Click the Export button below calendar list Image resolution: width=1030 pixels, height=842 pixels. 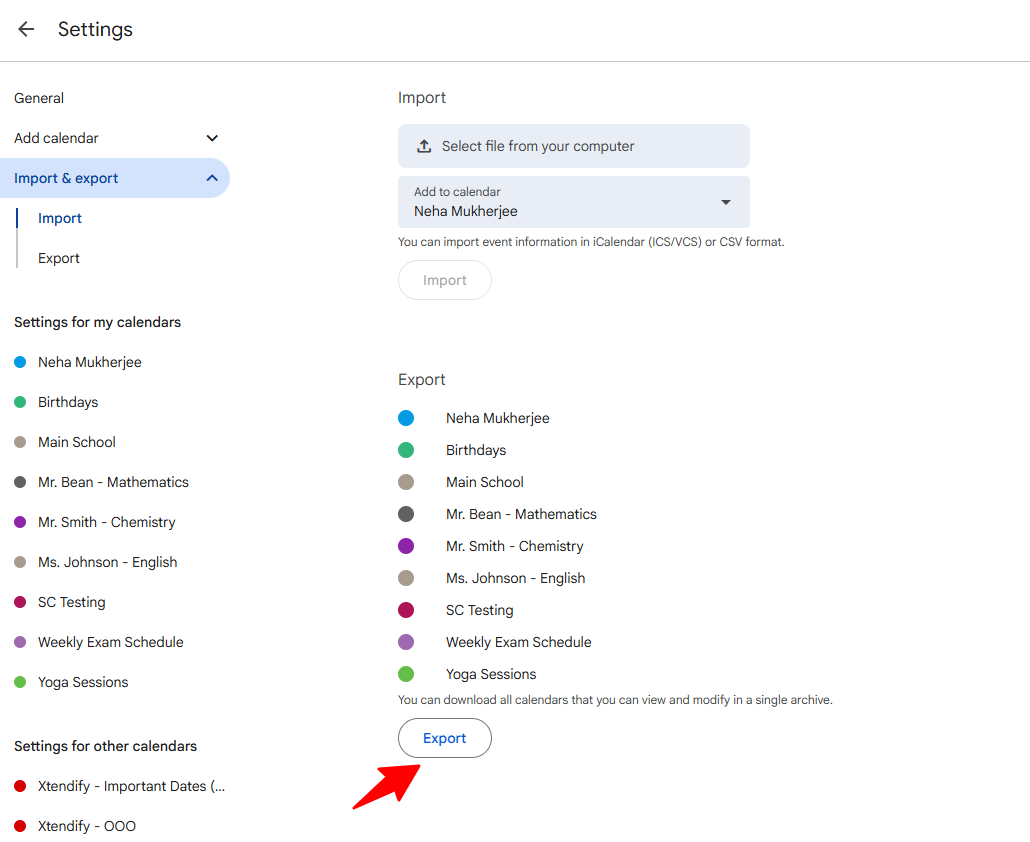(x=445, y=738)
